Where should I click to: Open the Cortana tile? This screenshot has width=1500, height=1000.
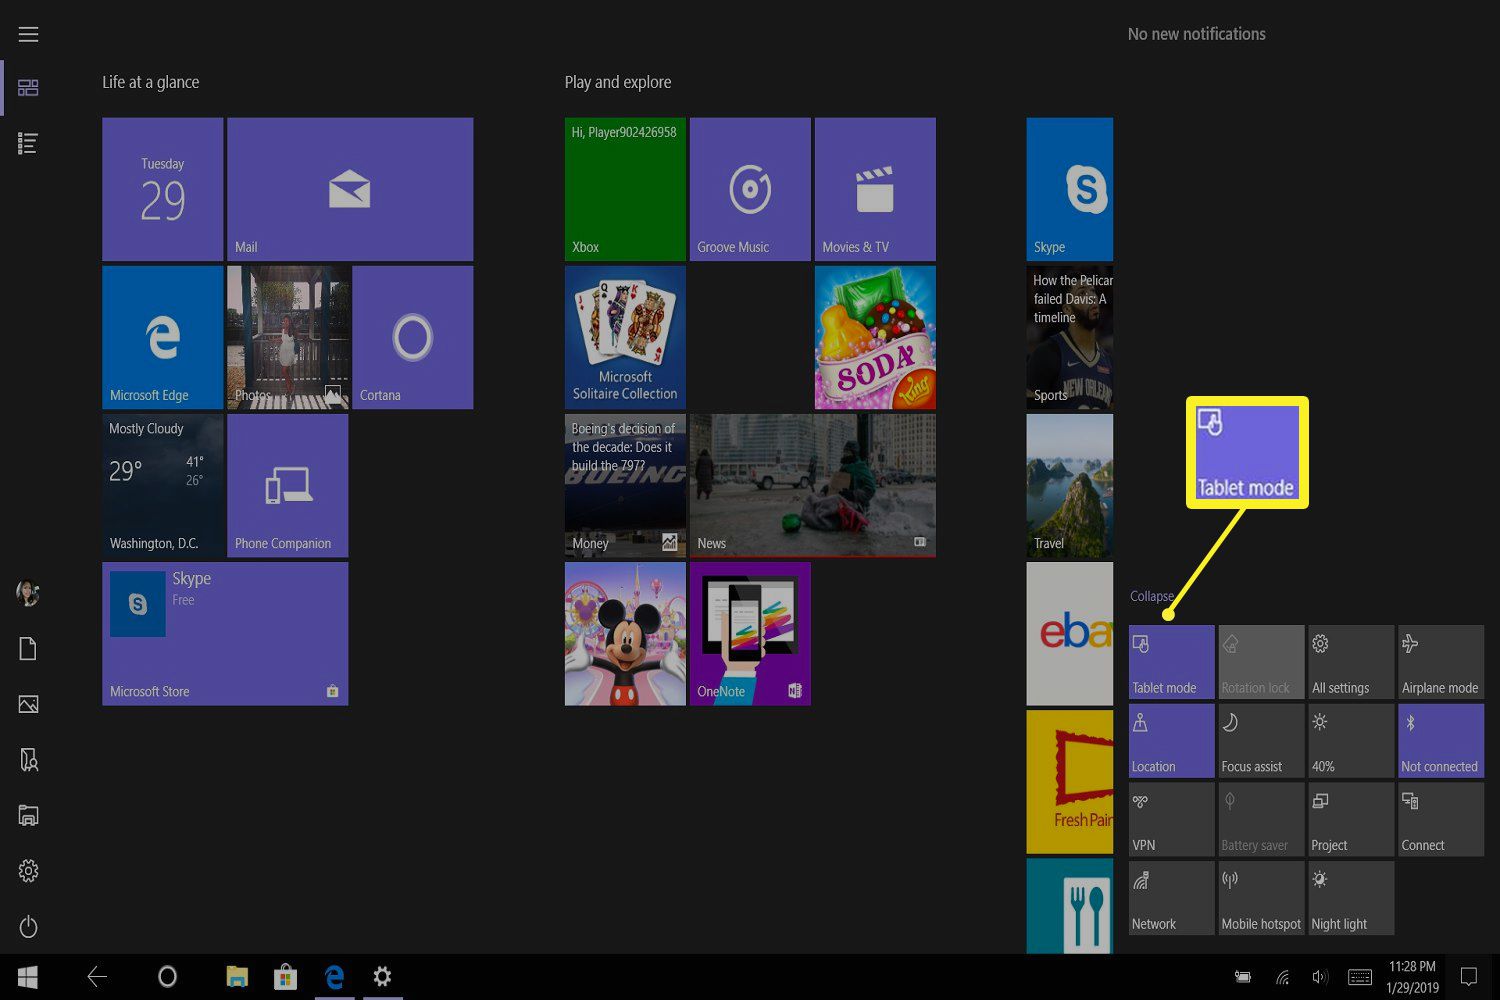pyautogui.click(x=413, y=337)
